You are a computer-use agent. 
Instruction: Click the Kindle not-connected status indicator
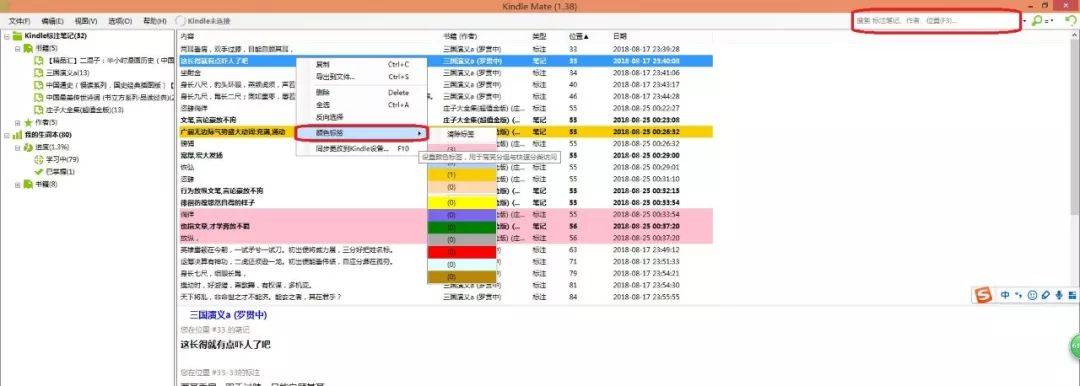203,21
